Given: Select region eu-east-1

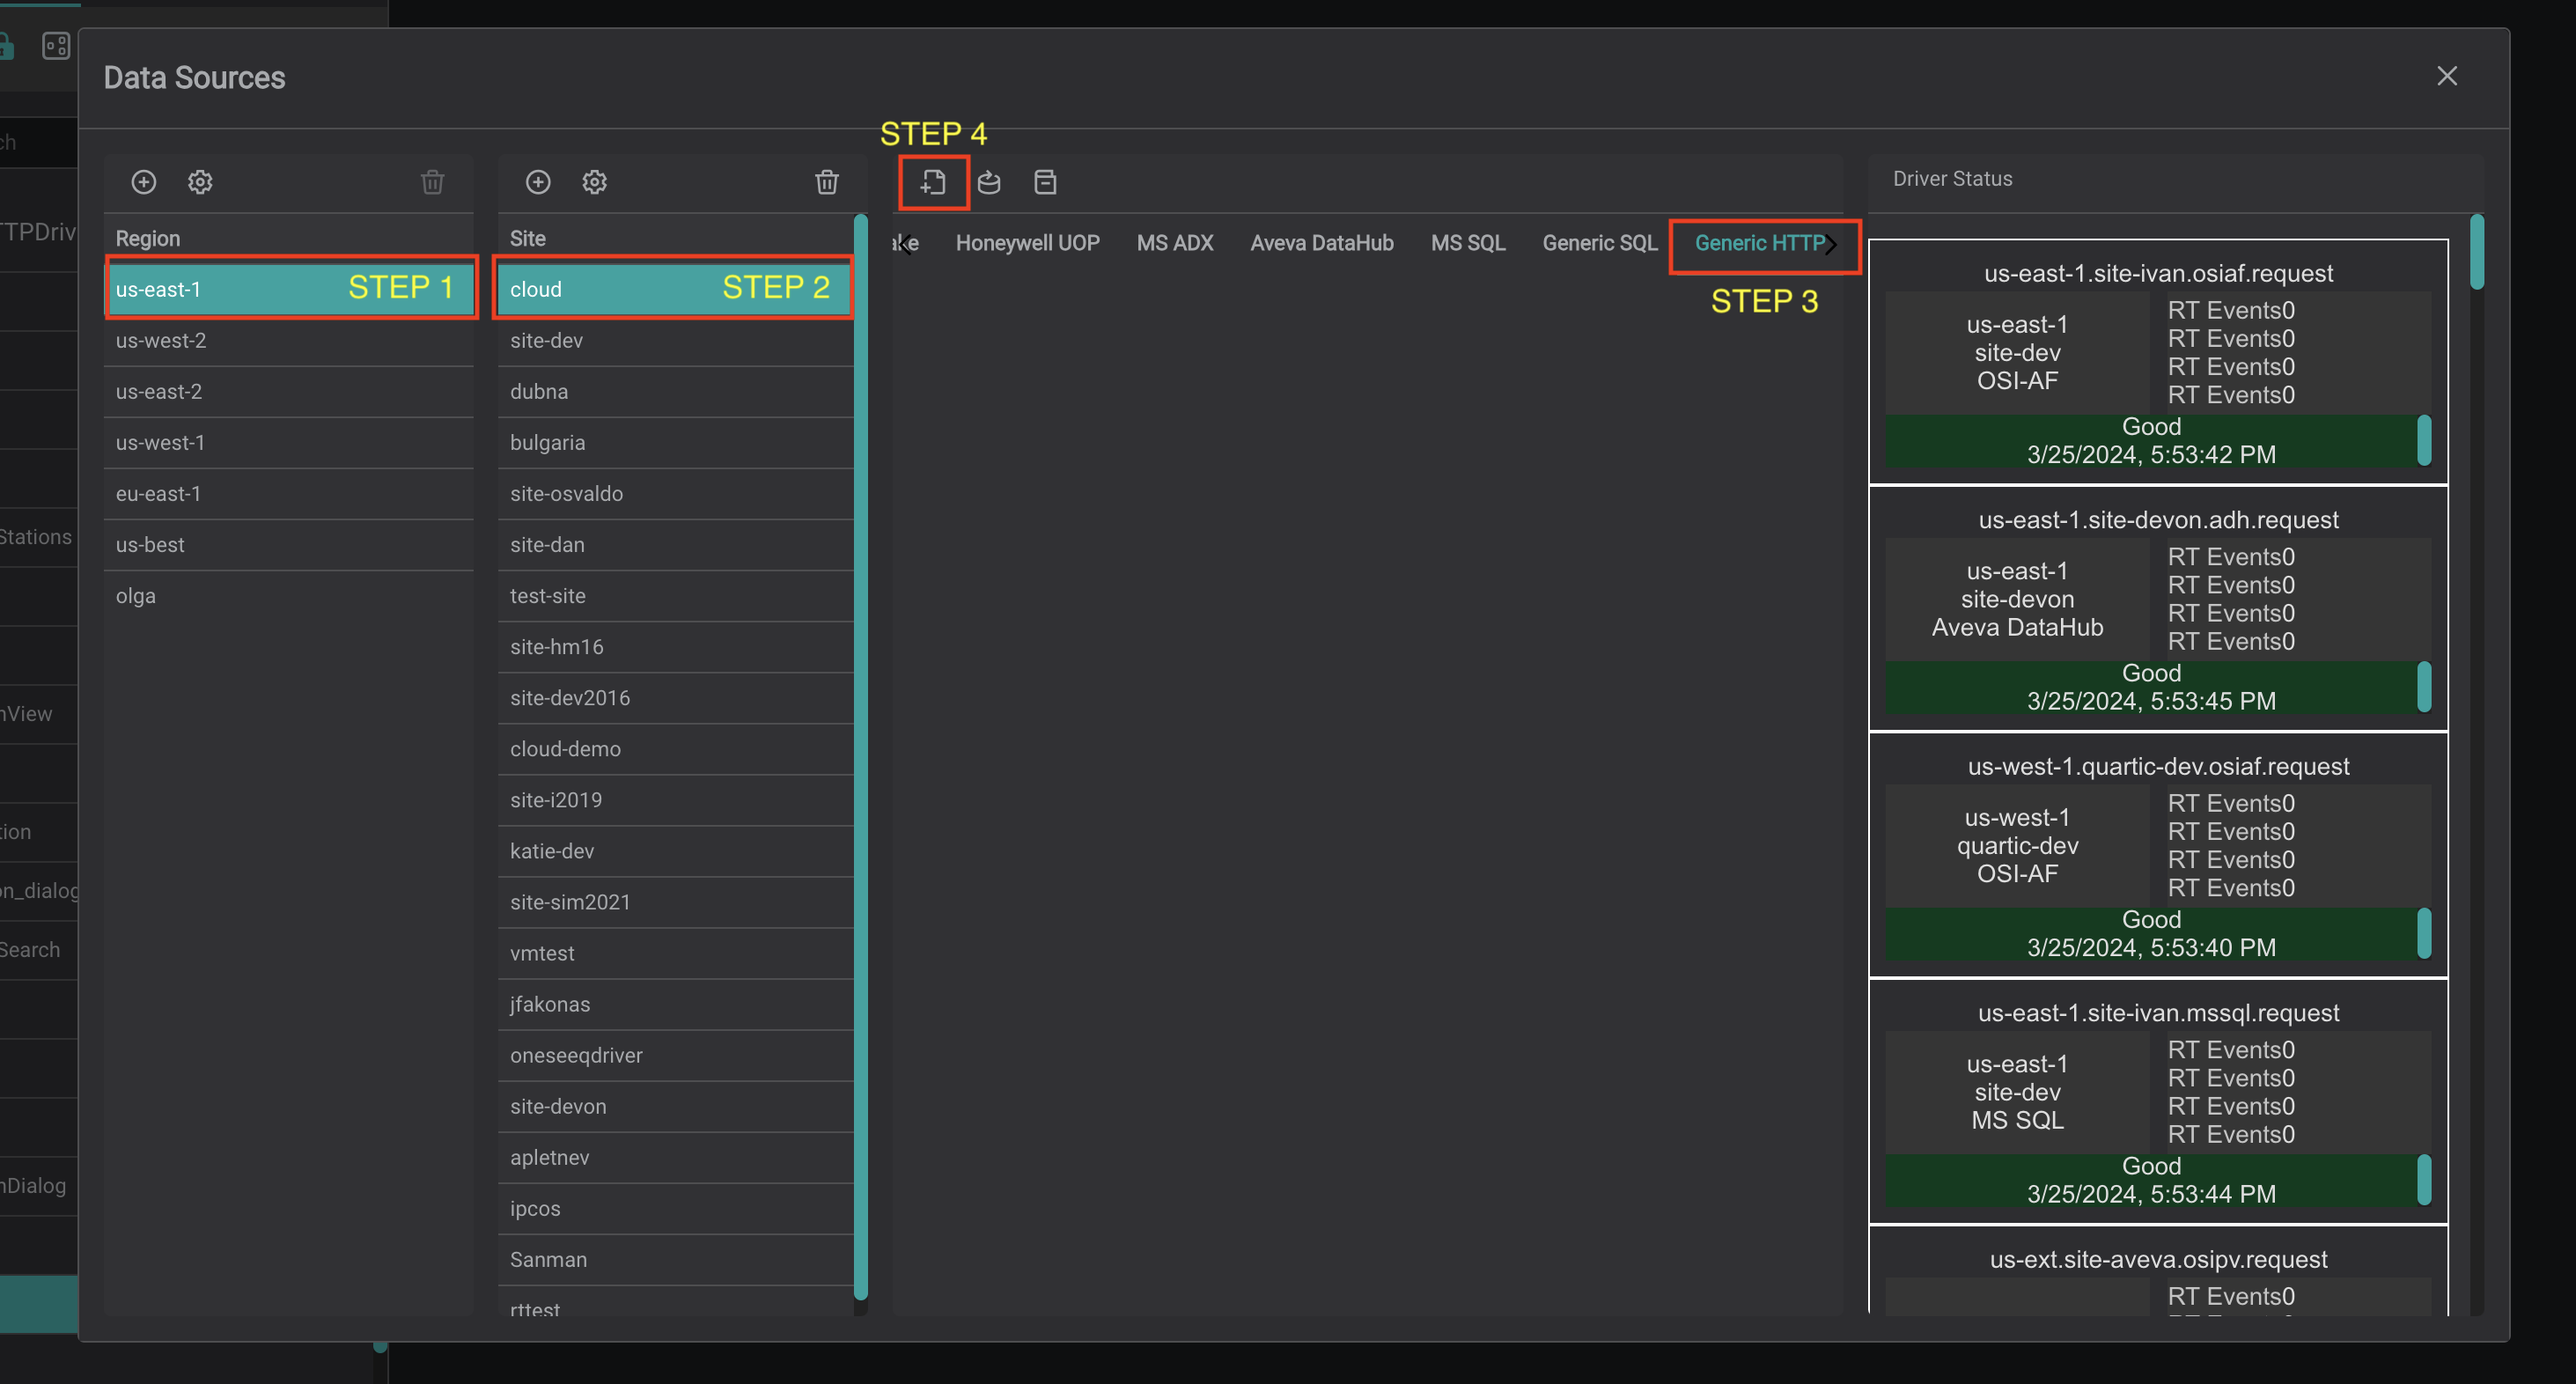Looking at the screenshot, I should tap(289, 493).
